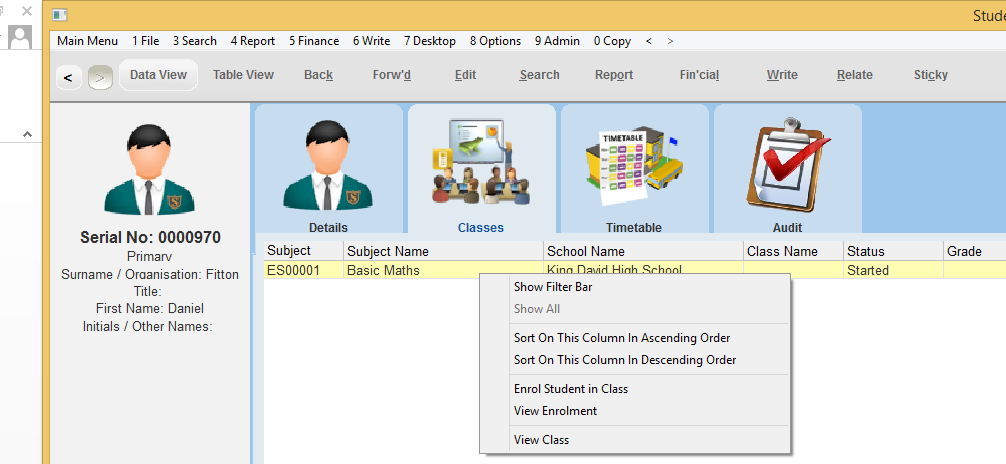Click the student avatar in left panel
This screenshot has height=464, width=1006.
(149, 169)
